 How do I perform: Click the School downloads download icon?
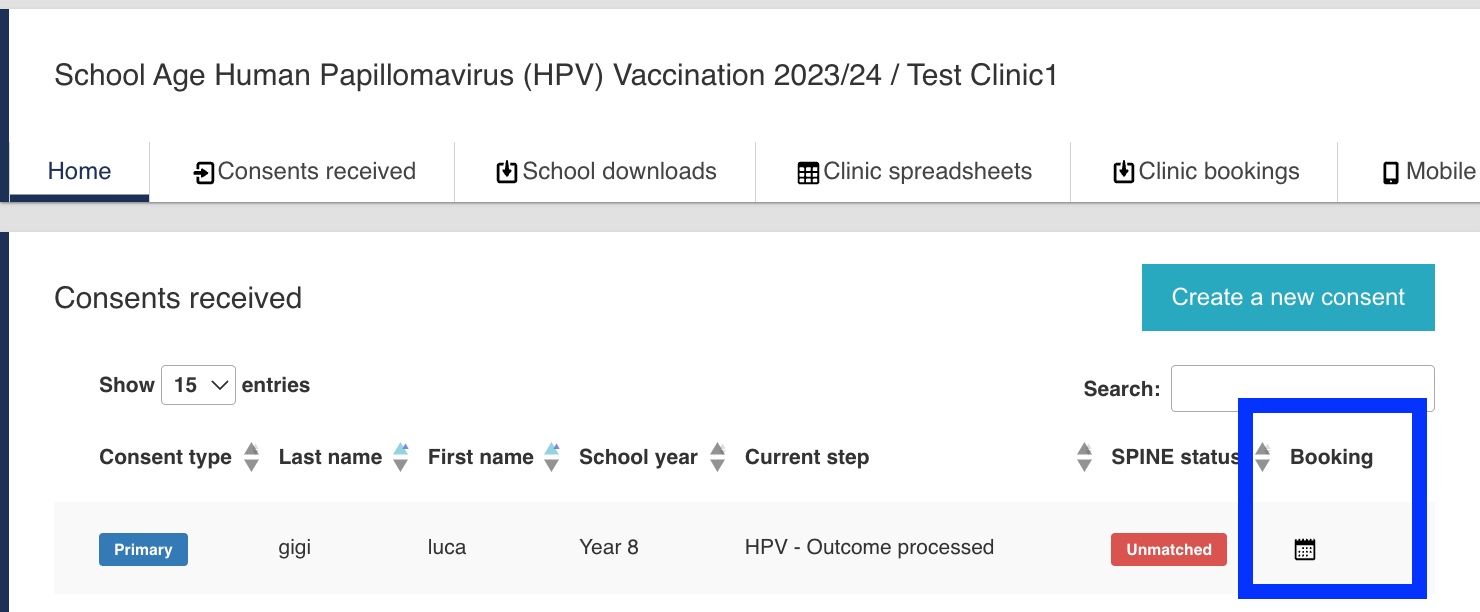pos(507,172)
